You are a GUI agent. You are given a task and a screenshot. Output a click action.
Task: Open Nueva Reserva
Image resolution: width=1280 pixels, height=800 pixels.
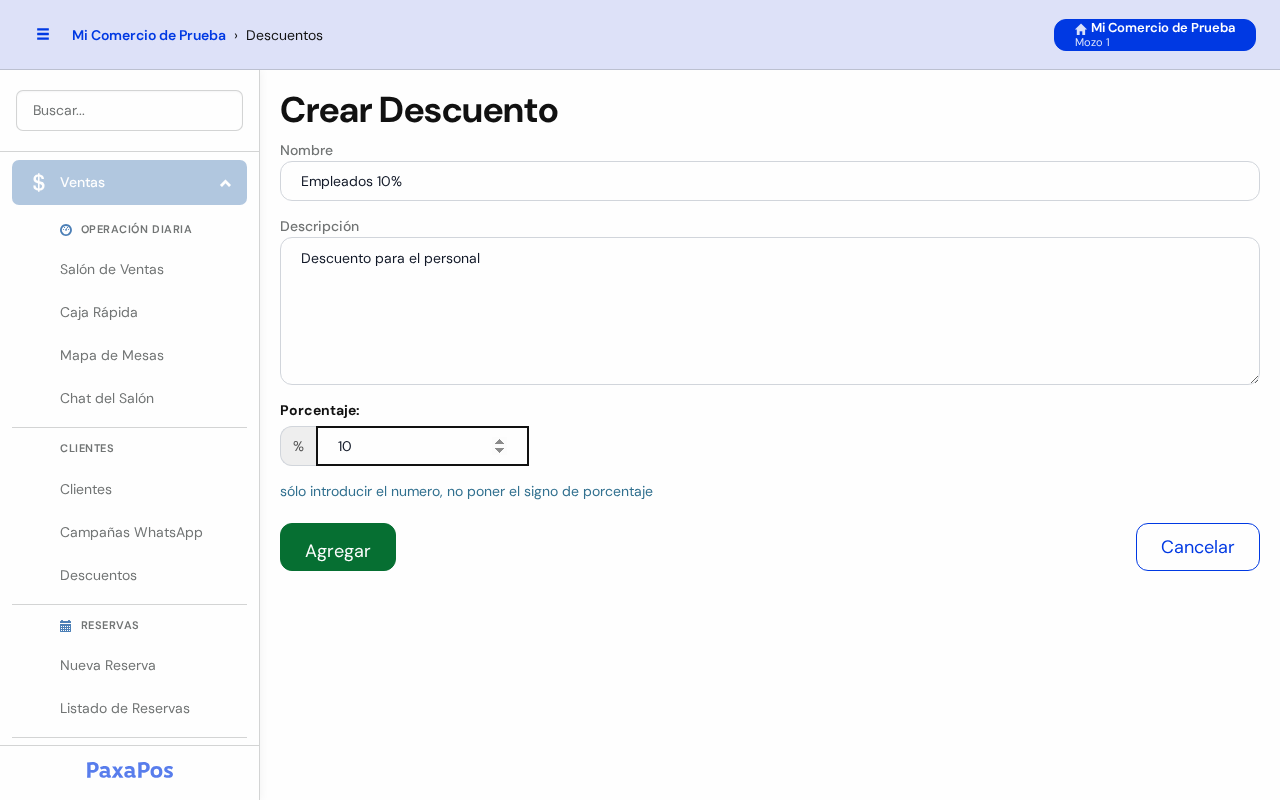108,665
